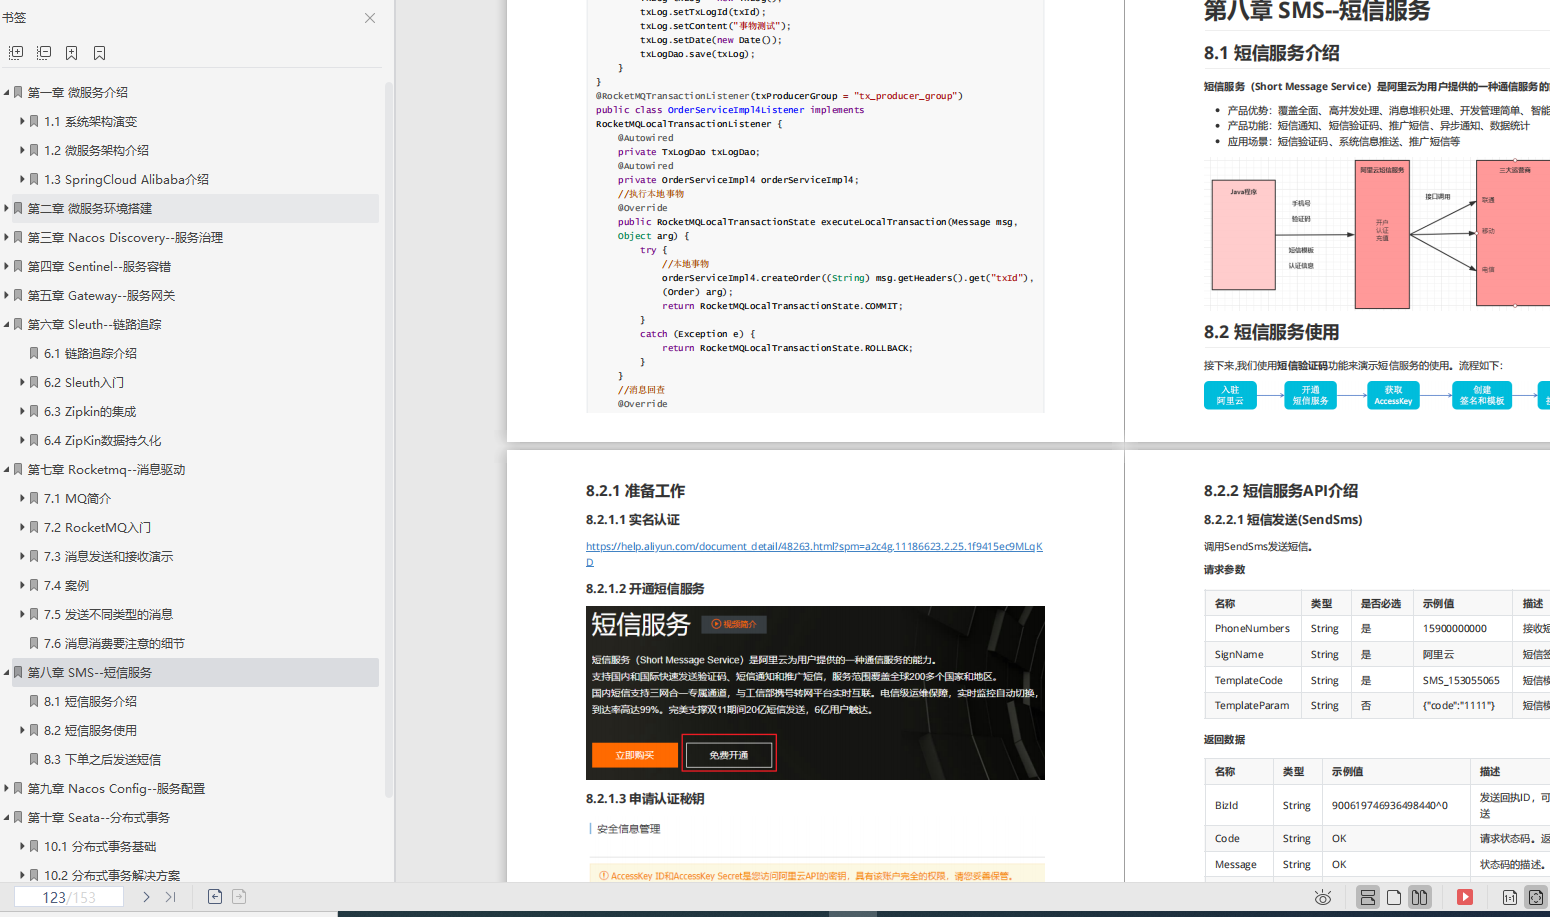Open bookmark 7.3 消息发送和接收演示

[x=108, y=556]
